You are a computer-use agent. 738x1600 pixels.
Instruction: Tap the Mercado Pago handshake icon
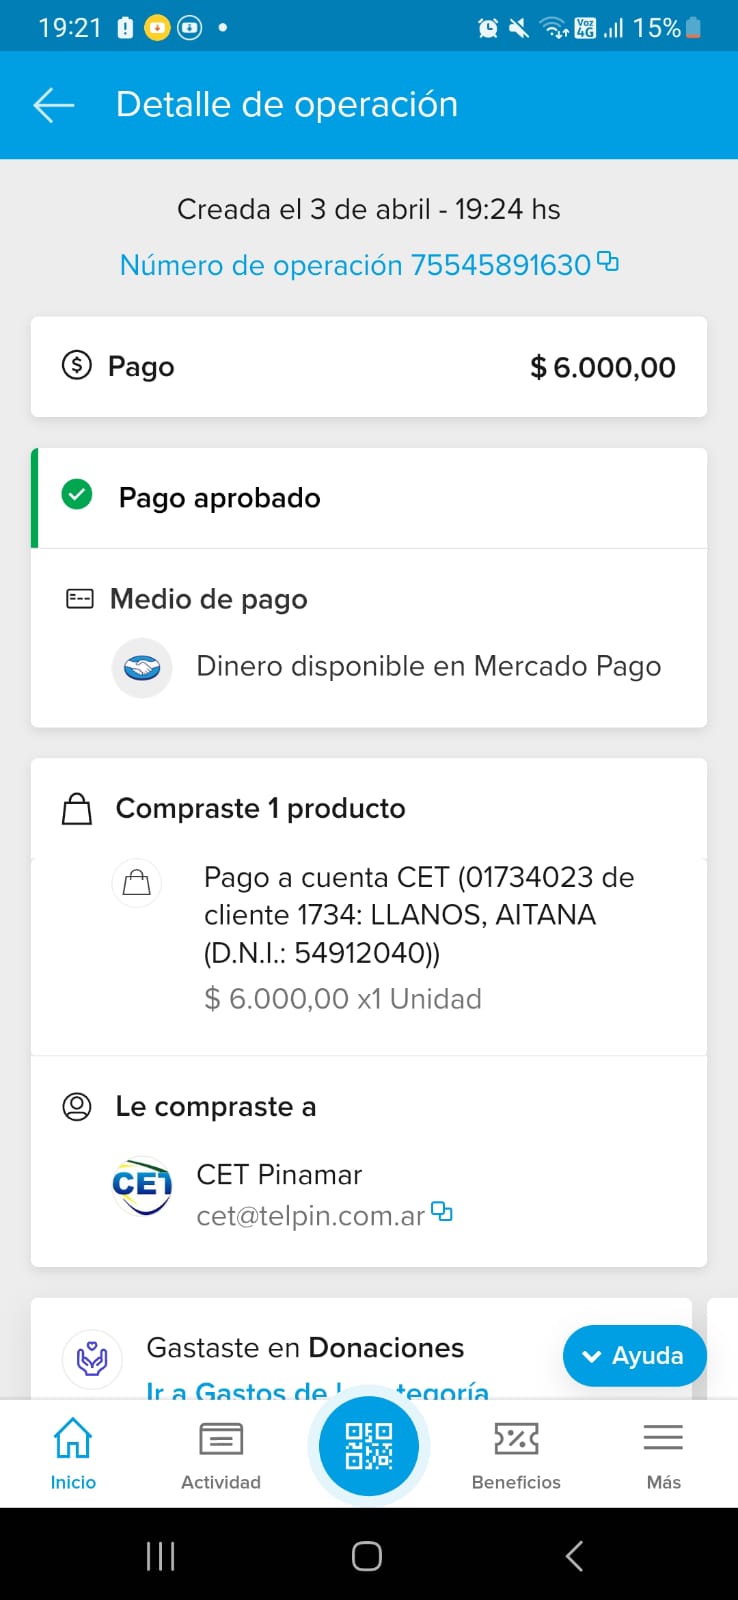click(142, 667)
